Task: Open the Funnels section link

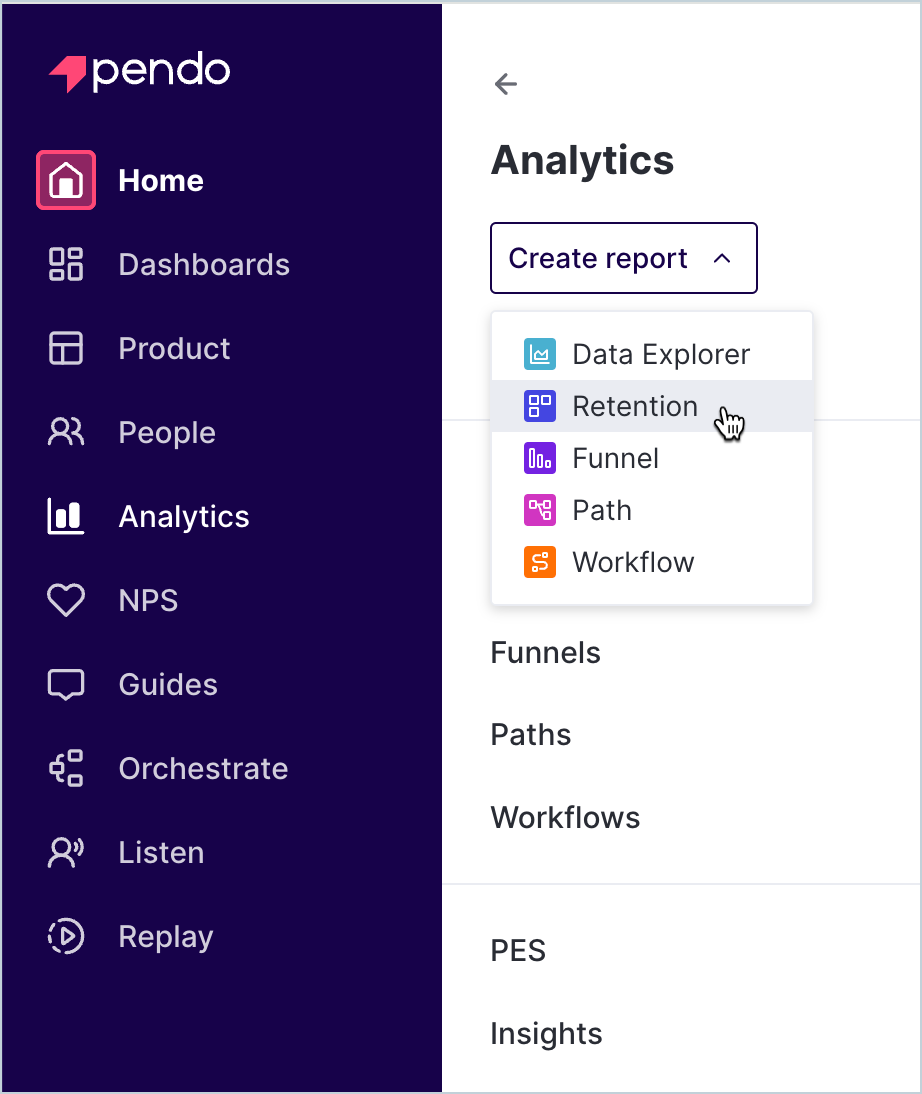Action: pos(546,653)
